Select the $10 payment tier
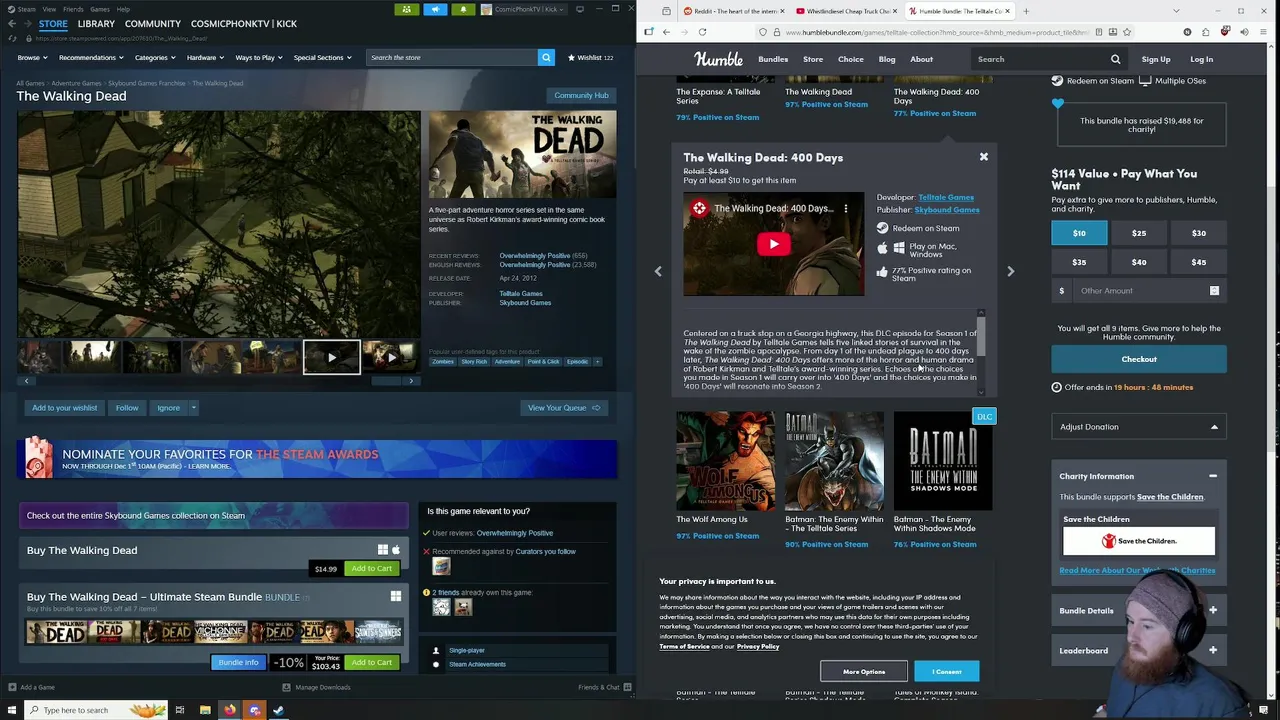1280x720 pixels. [x=1079, y=233]
